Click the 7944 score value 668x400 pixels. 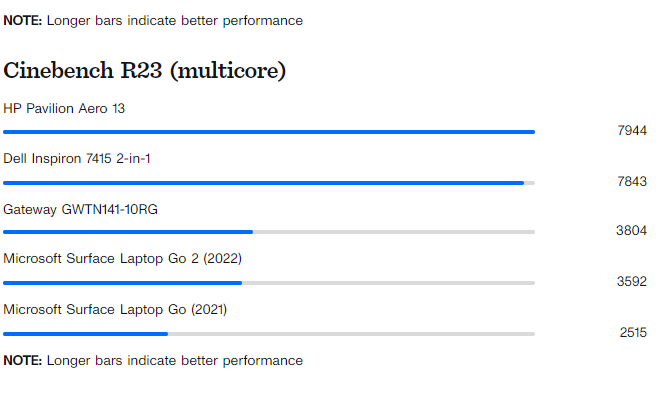632,131
